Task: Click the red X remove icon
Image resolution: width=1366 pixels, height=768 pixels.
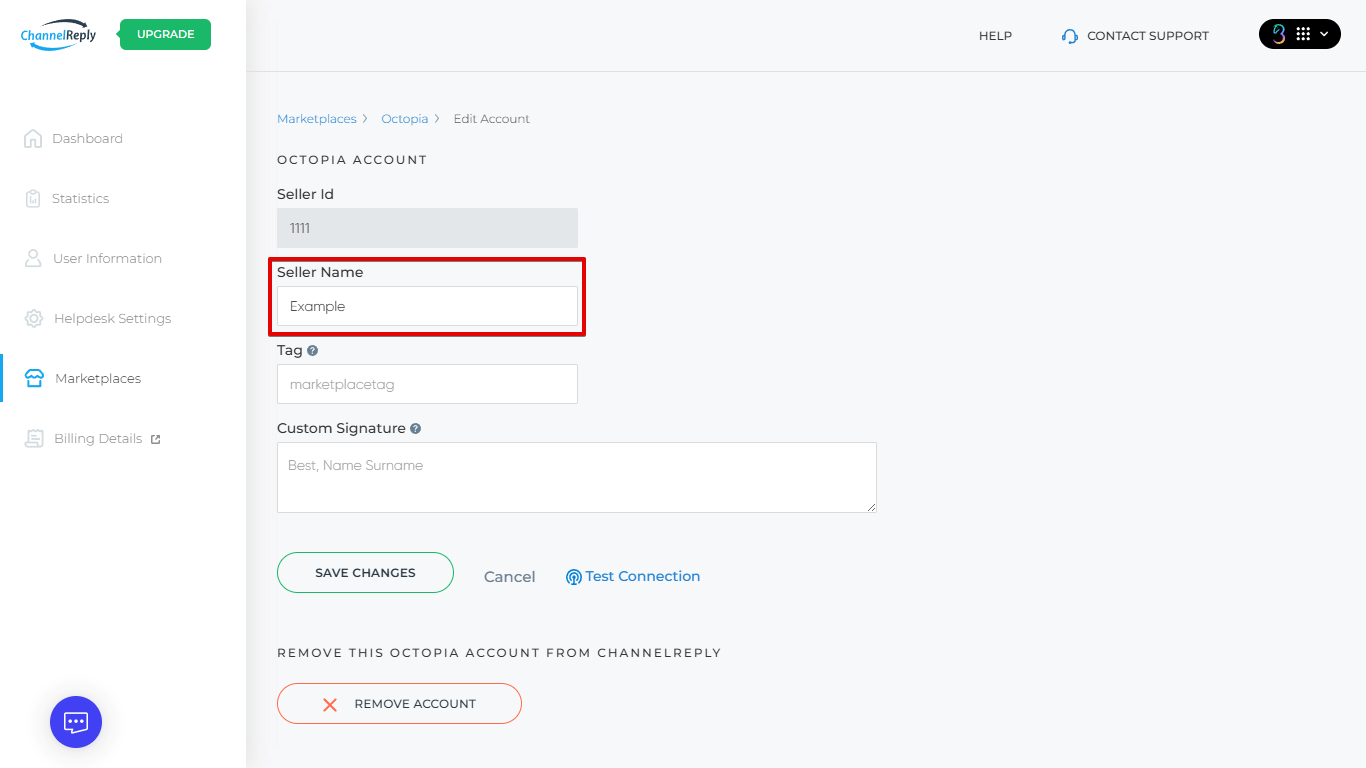Action: pyautogui.click(x=330, y=704)
